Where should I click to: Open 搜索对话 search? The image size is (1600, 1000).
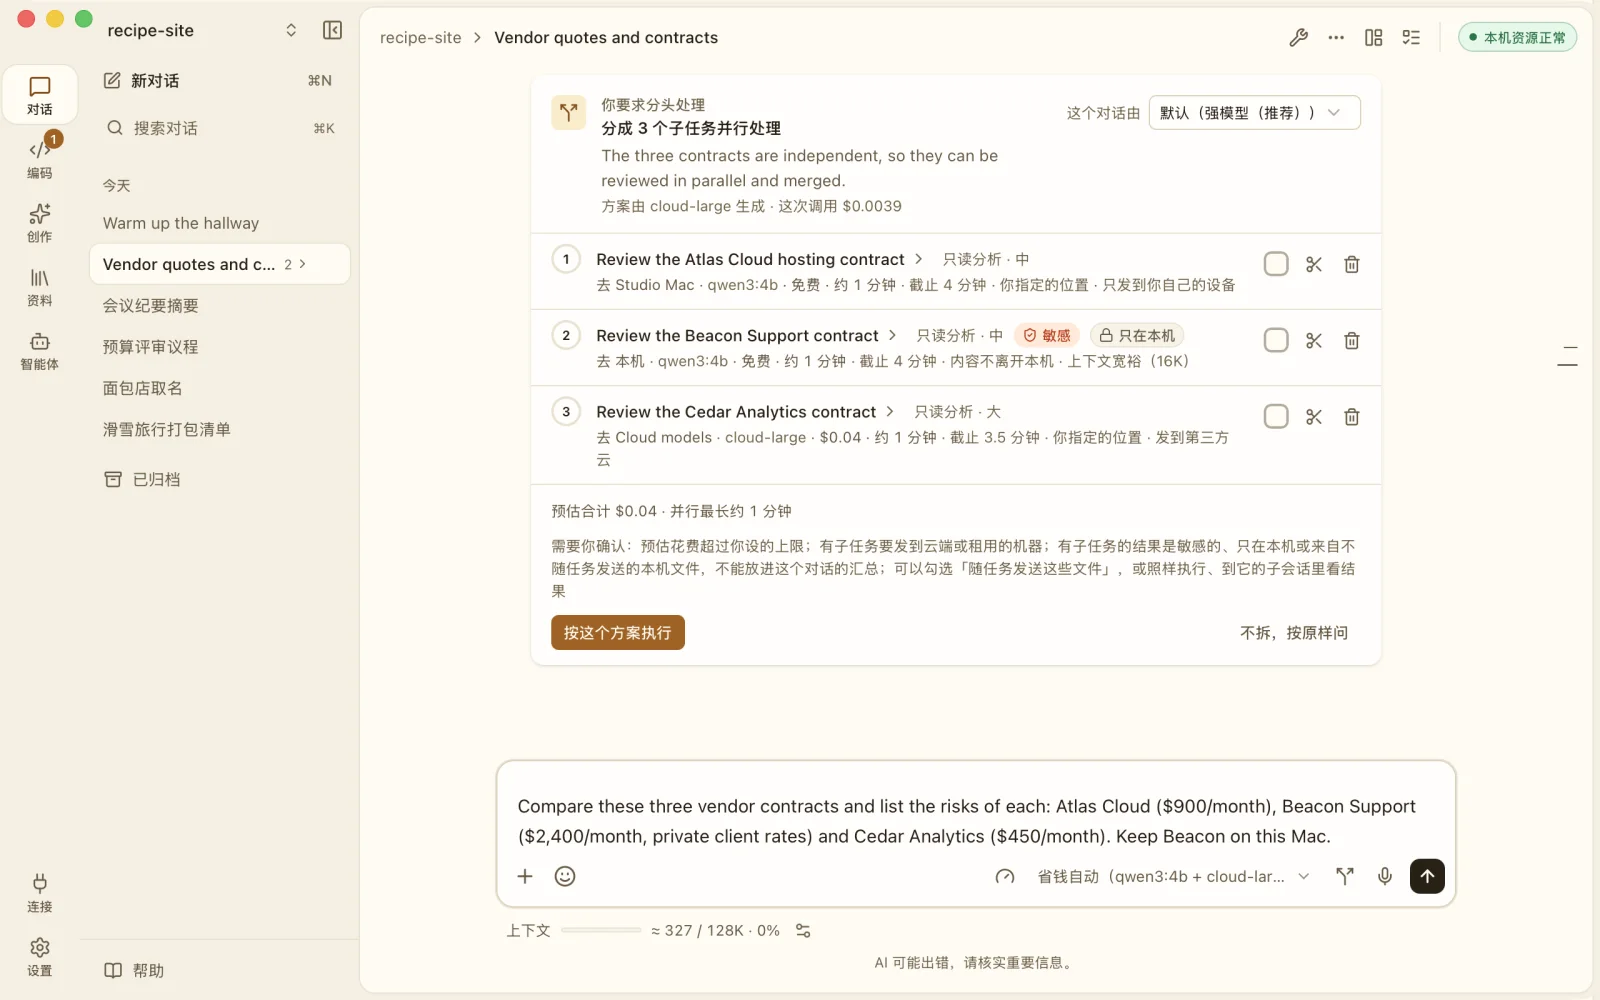(x=219, y=128)
